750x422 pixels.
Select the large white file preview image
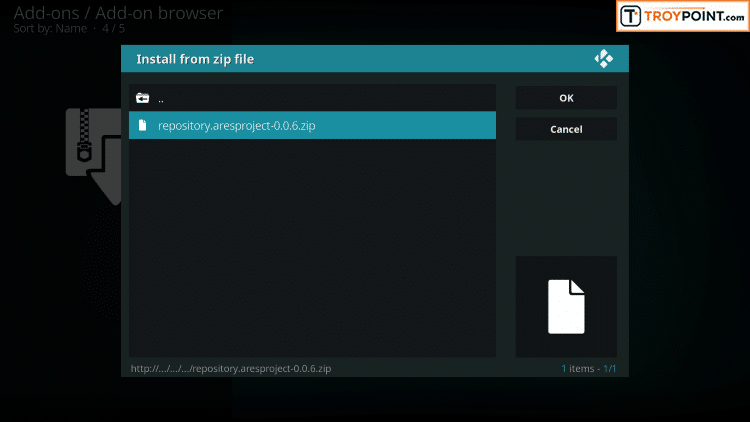click(x=566, y=306)
